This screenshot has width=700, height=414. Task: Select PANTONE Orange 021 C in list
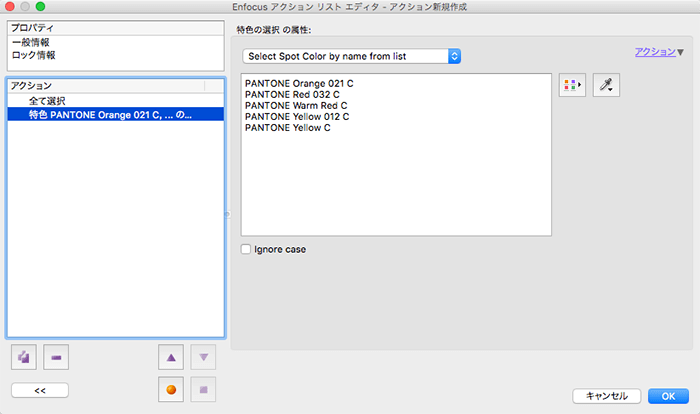point(299,84)
